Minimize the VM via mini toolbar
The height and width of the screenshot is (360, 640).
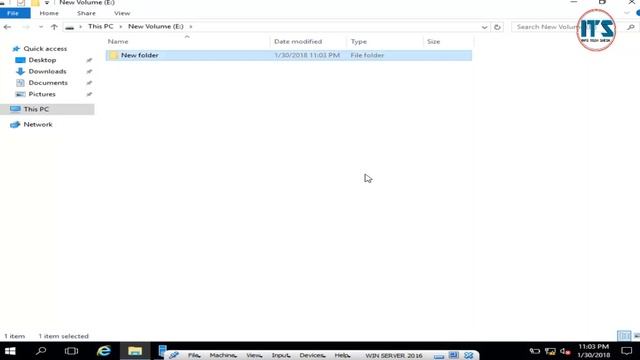click(439, 356)
